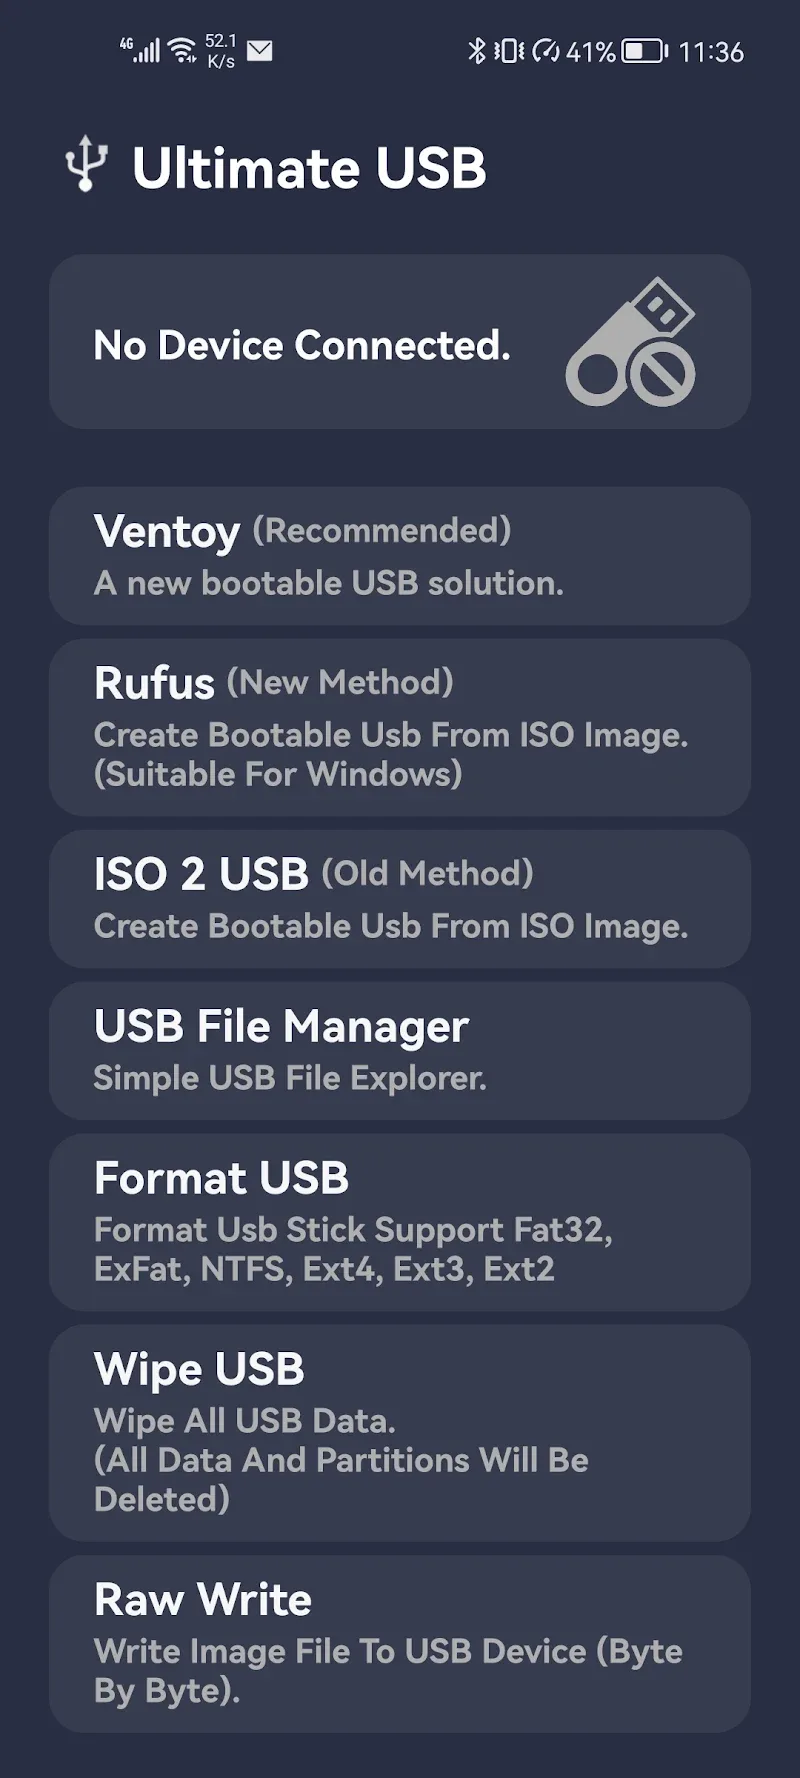Select Rufus new method option
This screenshot has height=1778, width=800.
[399, 727]
